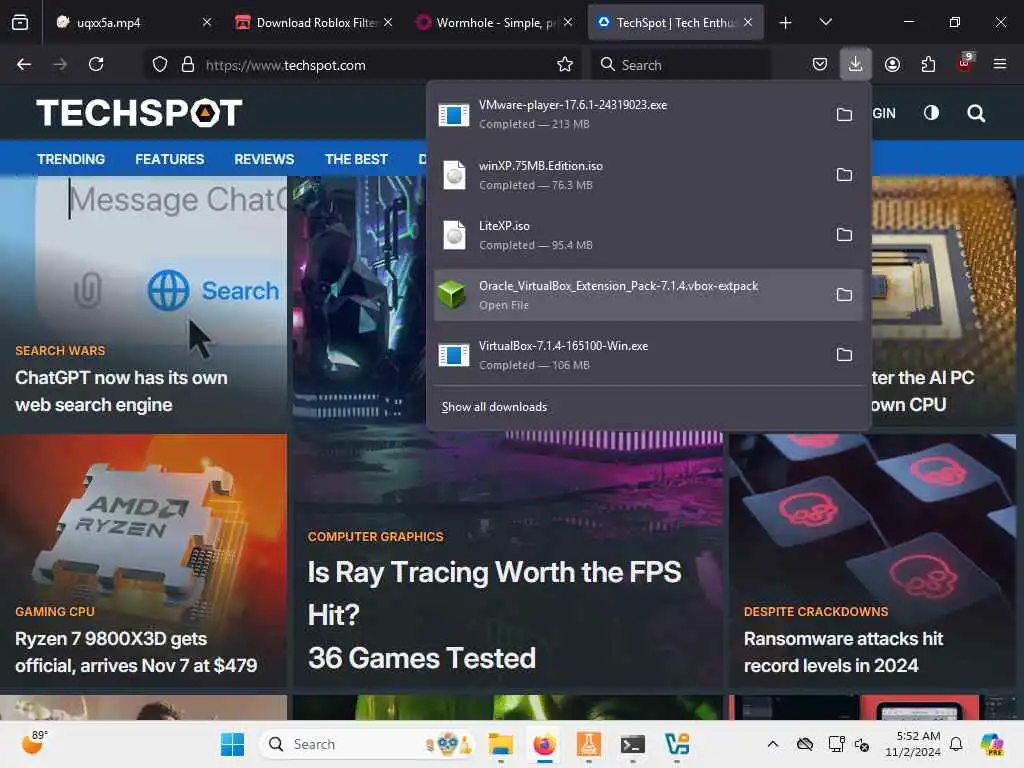Open tracking protection shield icon
1024x768 pixels.
coord(160,64)
